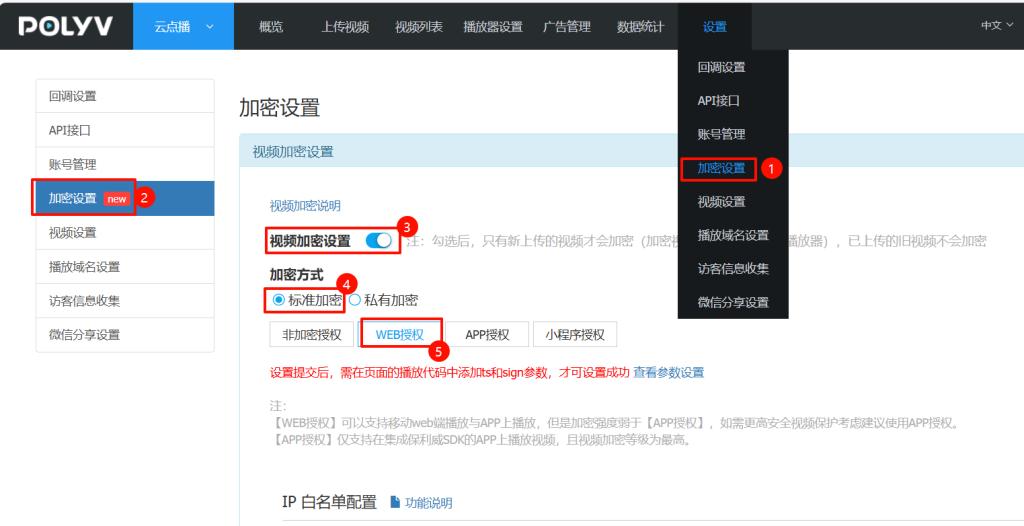Go to 数据统计 in top navigation
This screenshot has width=1024, height=526.
pos(640,27)
